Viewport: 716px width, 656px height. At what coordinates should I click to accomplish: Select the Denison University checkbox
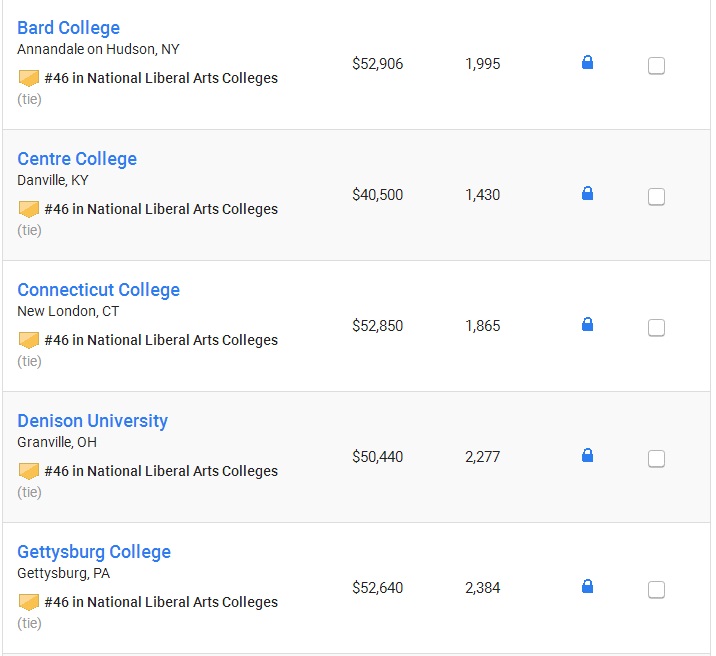656,459
